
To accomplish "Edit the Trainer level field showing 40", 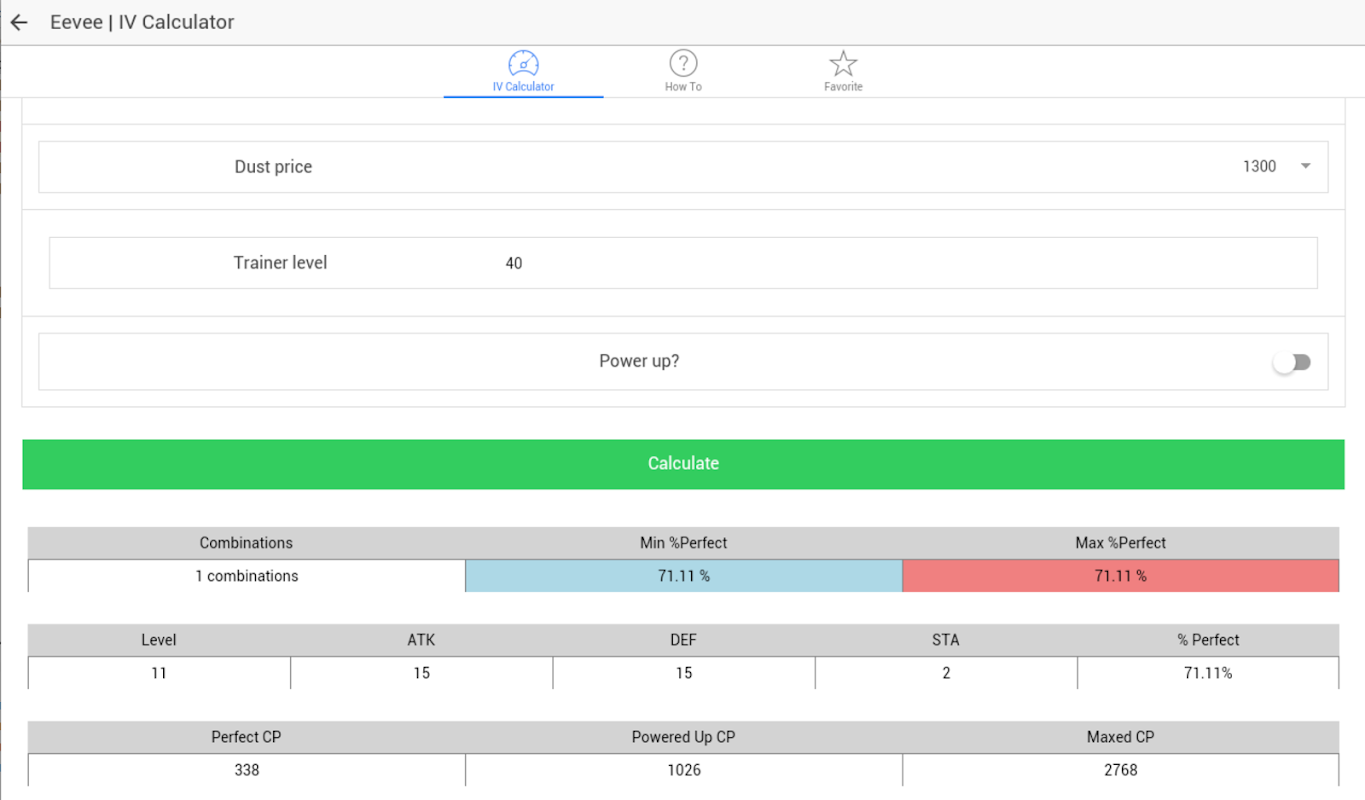I will click(x=683, y=263).
